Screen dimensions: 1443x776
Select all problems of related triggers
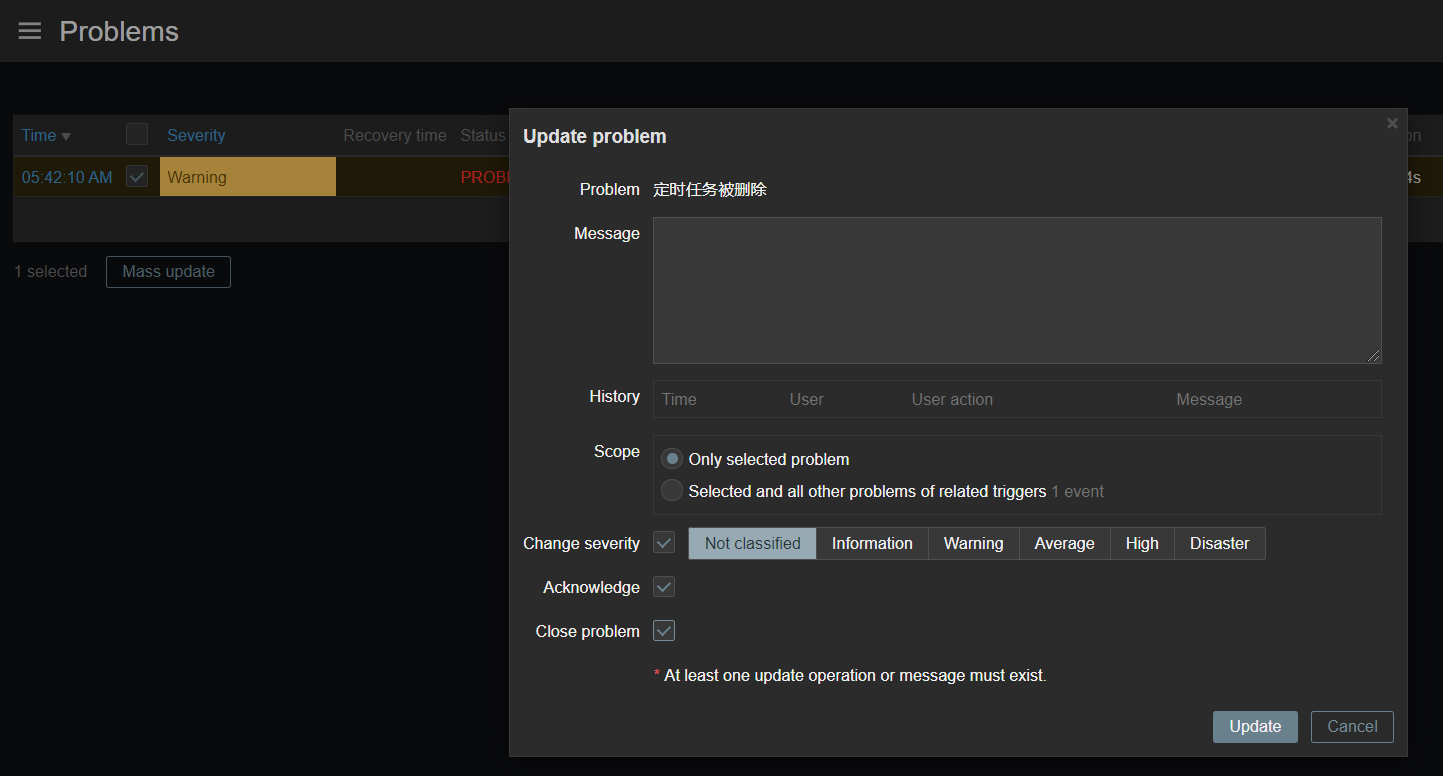[x=672, y=491]
